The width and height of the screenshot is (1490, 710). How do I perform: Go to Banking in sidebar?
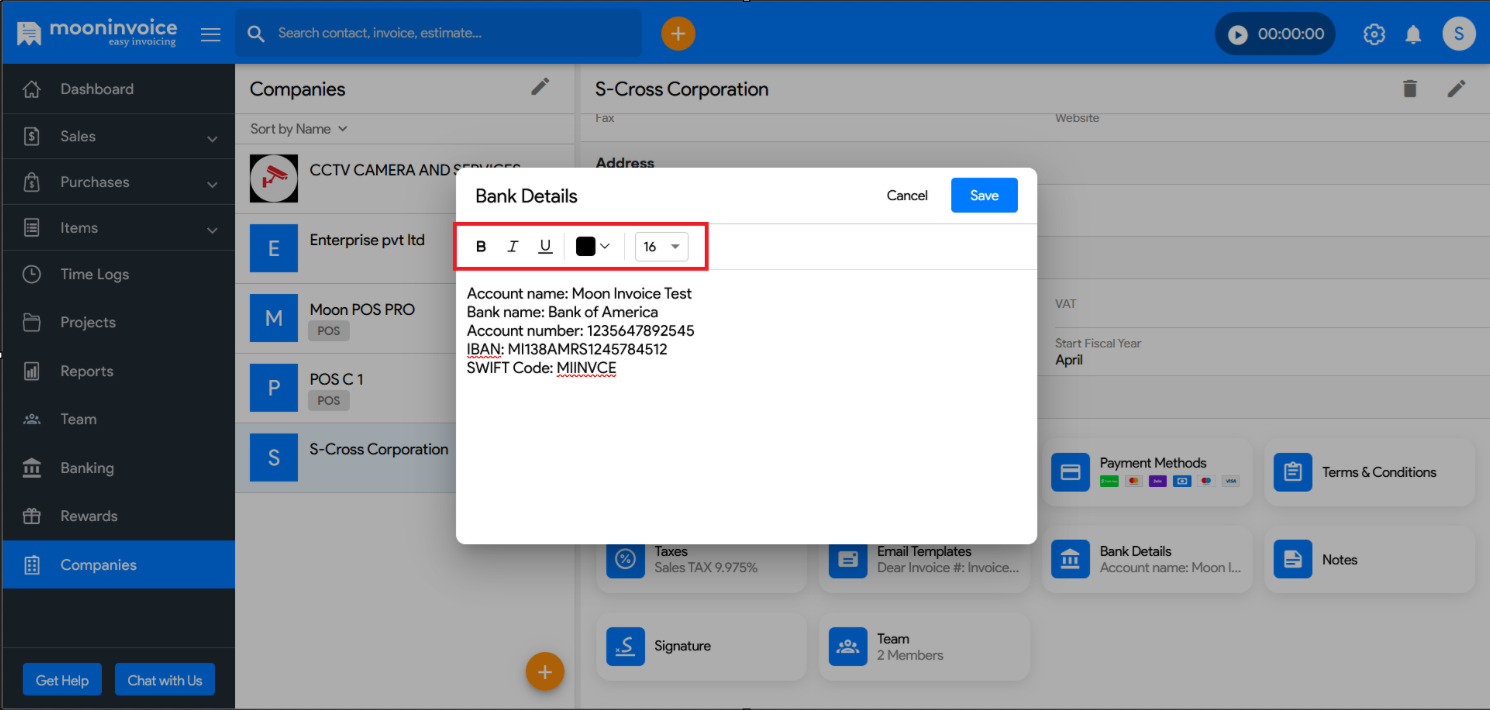pos(87,468)
